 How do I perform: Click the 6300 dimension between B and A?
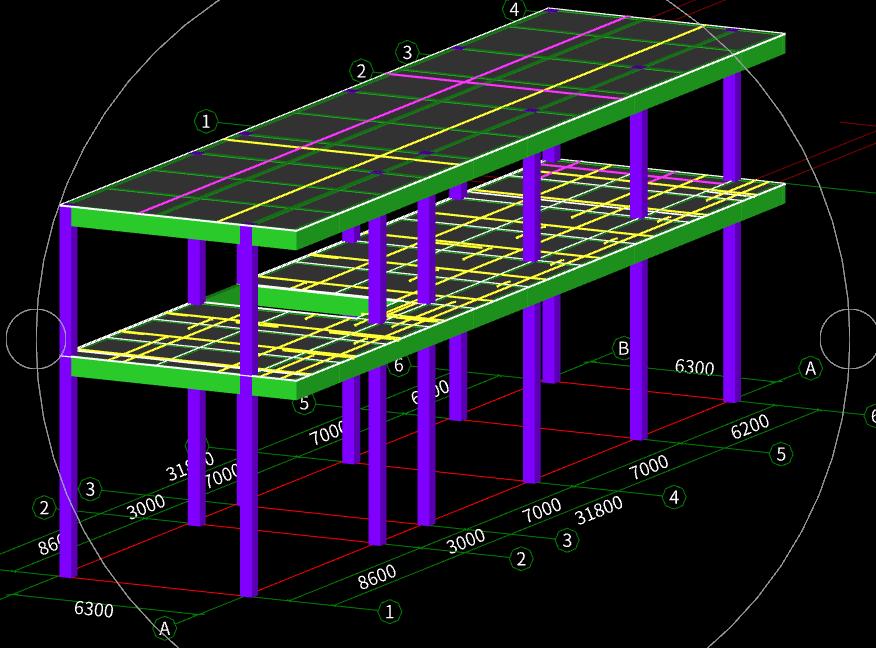694,367
